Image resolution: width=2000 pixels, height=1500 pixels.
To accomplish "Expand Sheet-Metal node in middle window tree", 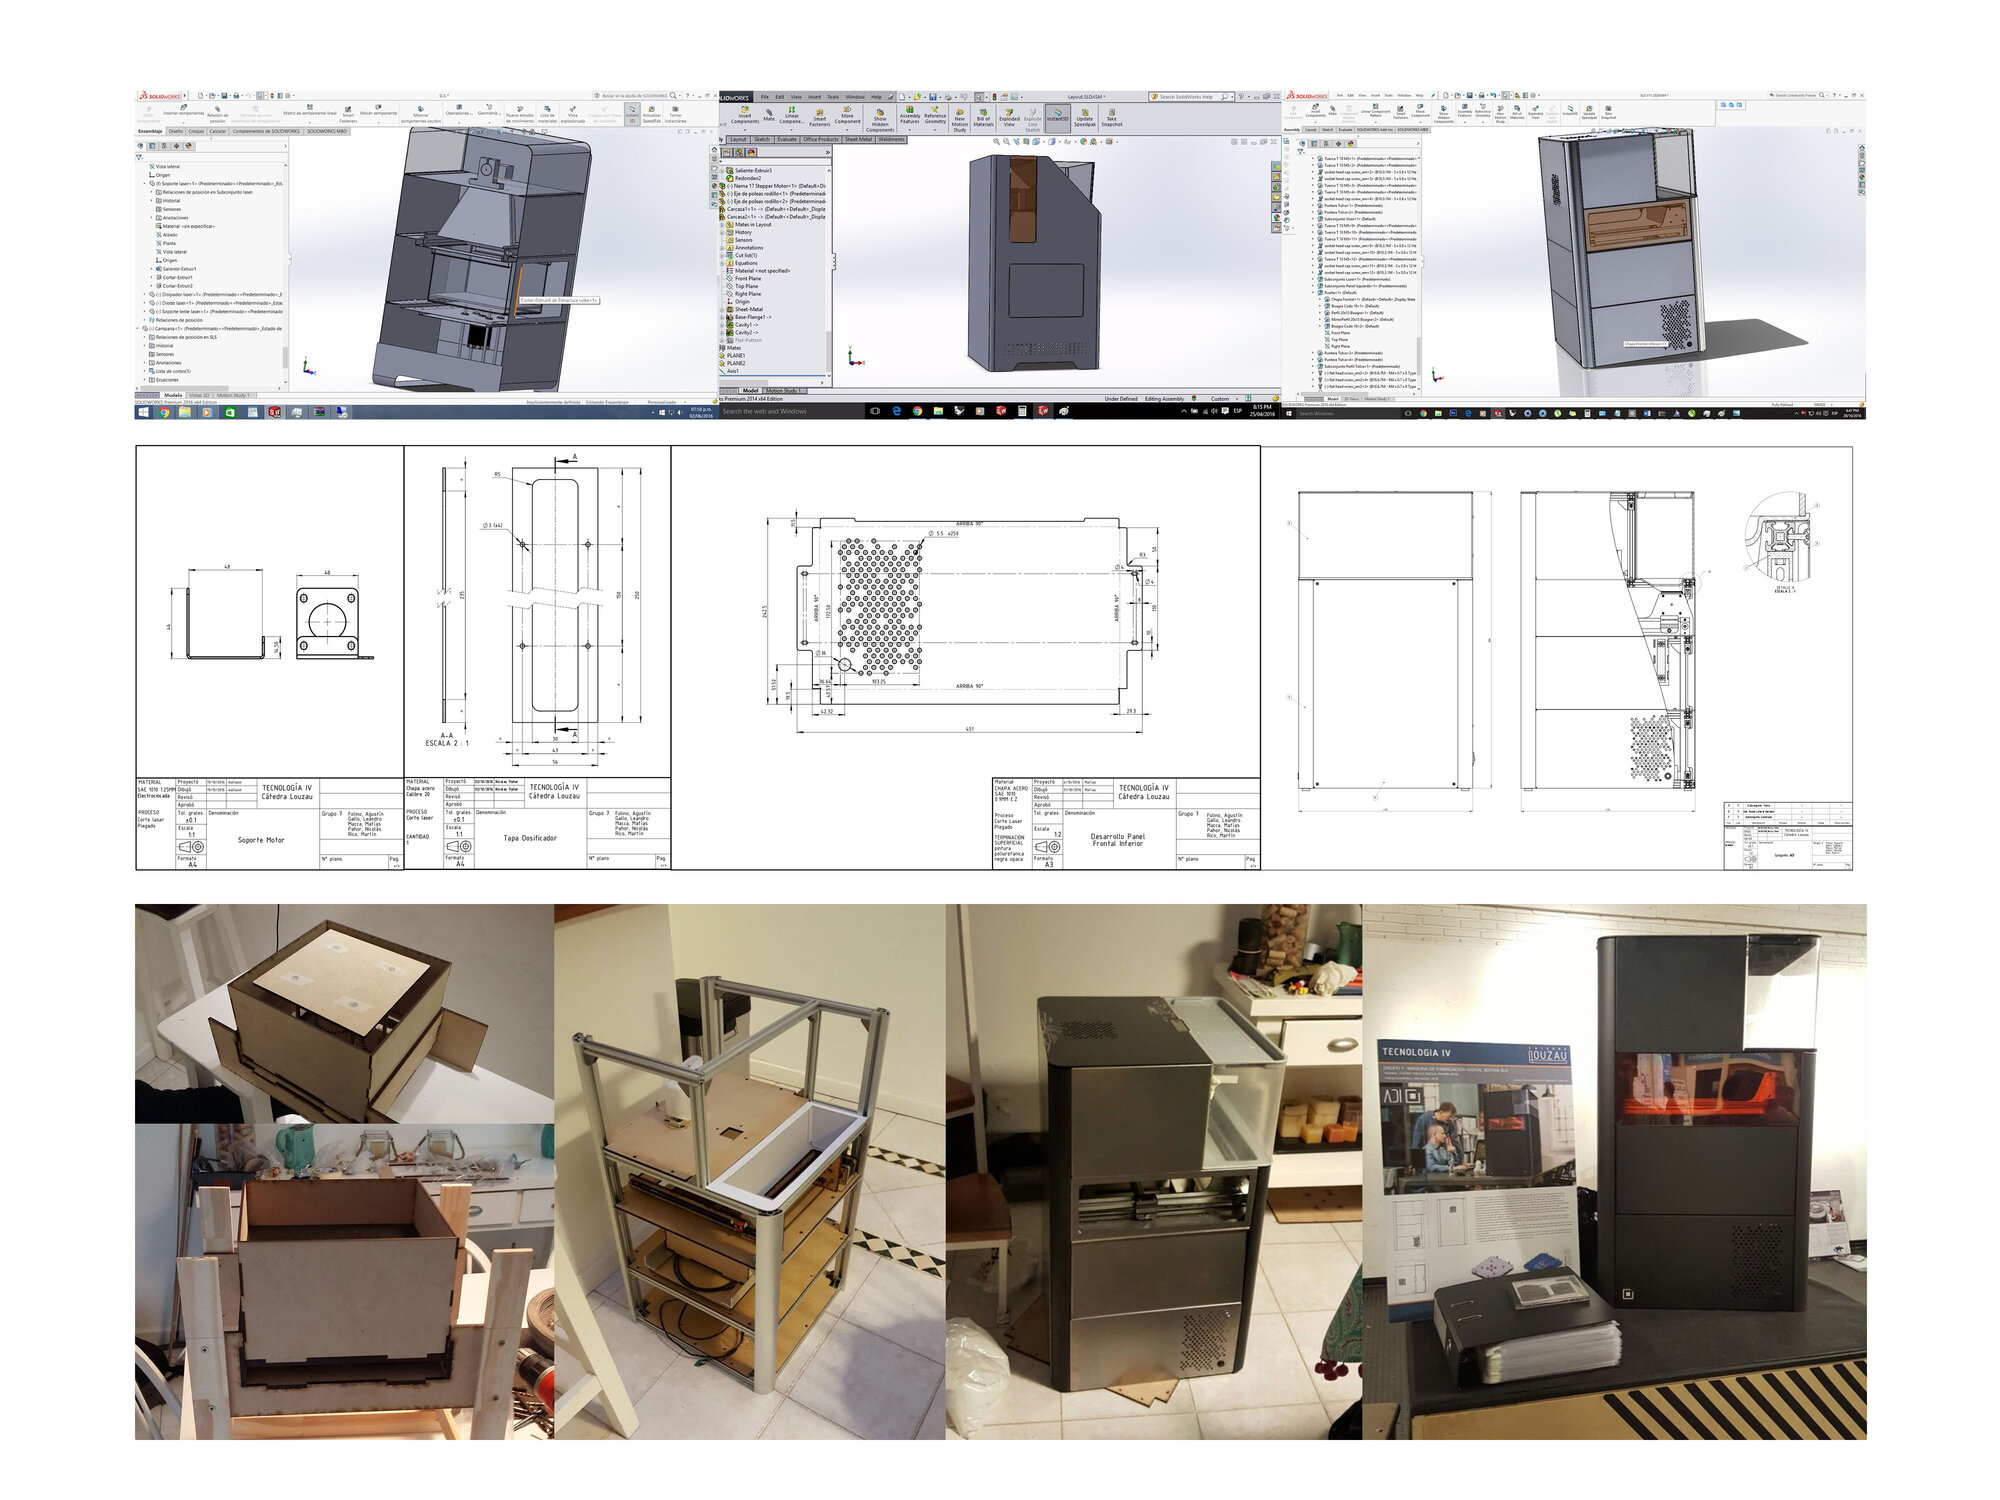I will click(x=722, y=310).
